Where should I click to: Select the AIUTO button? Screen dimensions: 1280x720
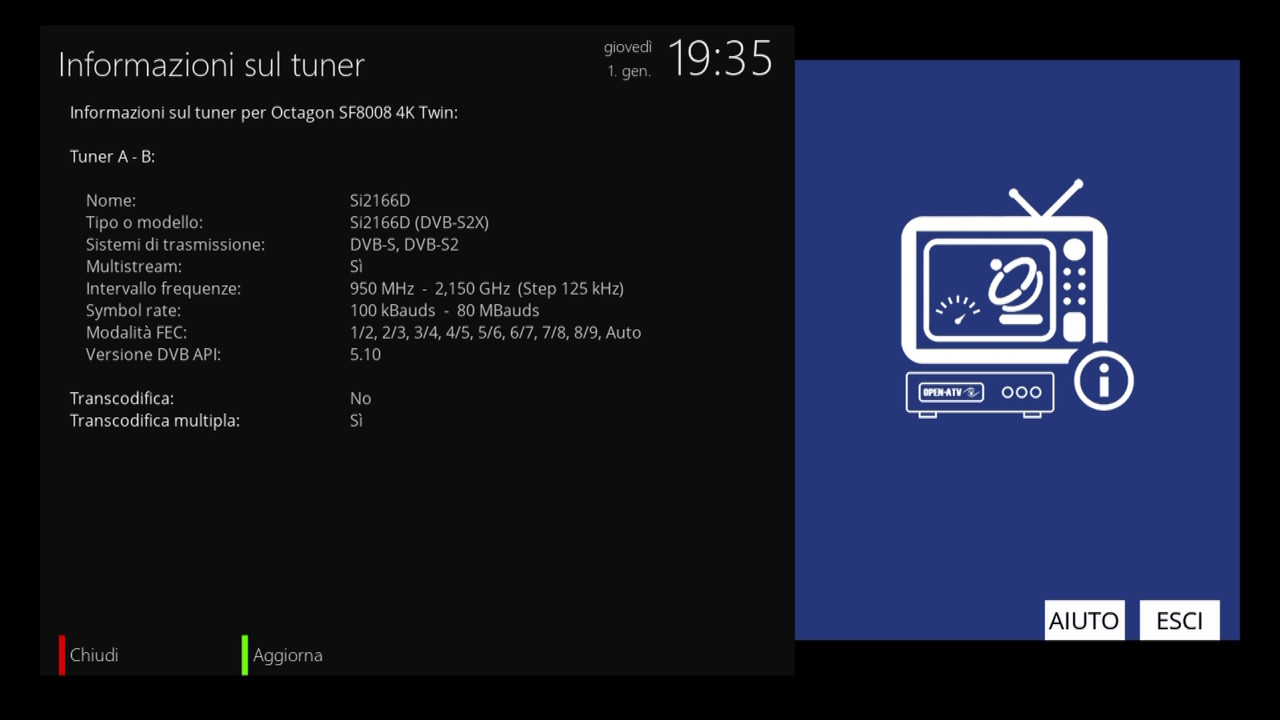(1084, 620)
